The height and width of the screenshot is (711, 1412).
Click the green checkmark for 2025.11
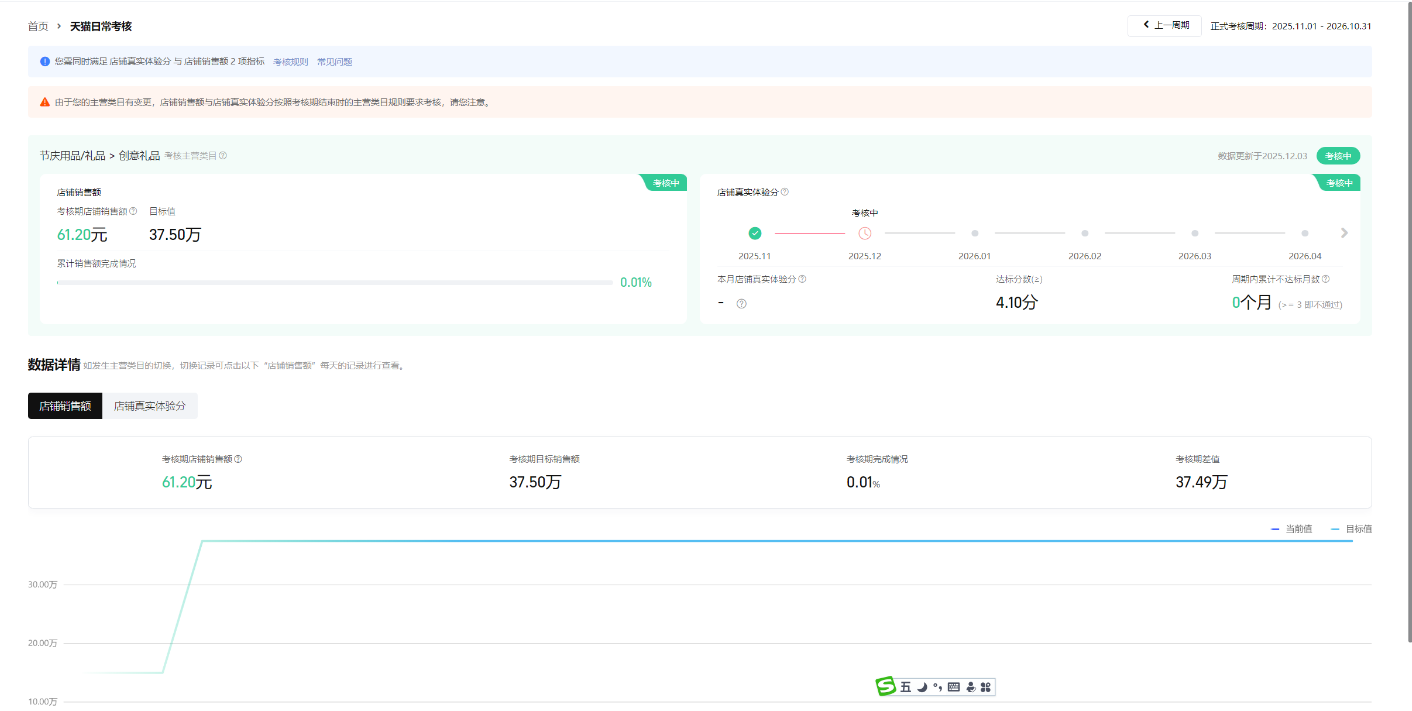(x=755, y=233)
